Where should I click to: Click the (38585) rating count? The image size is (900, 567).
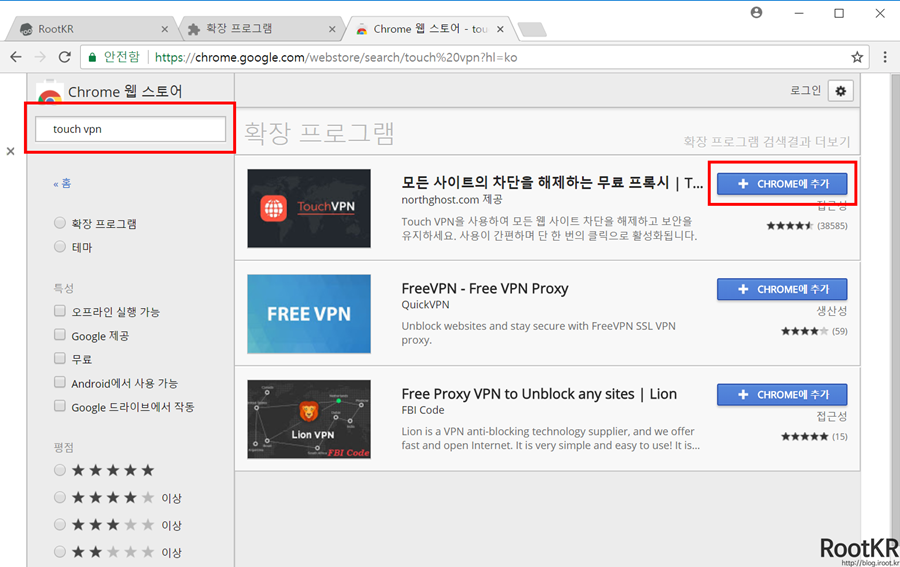click(x=832, y=226)
